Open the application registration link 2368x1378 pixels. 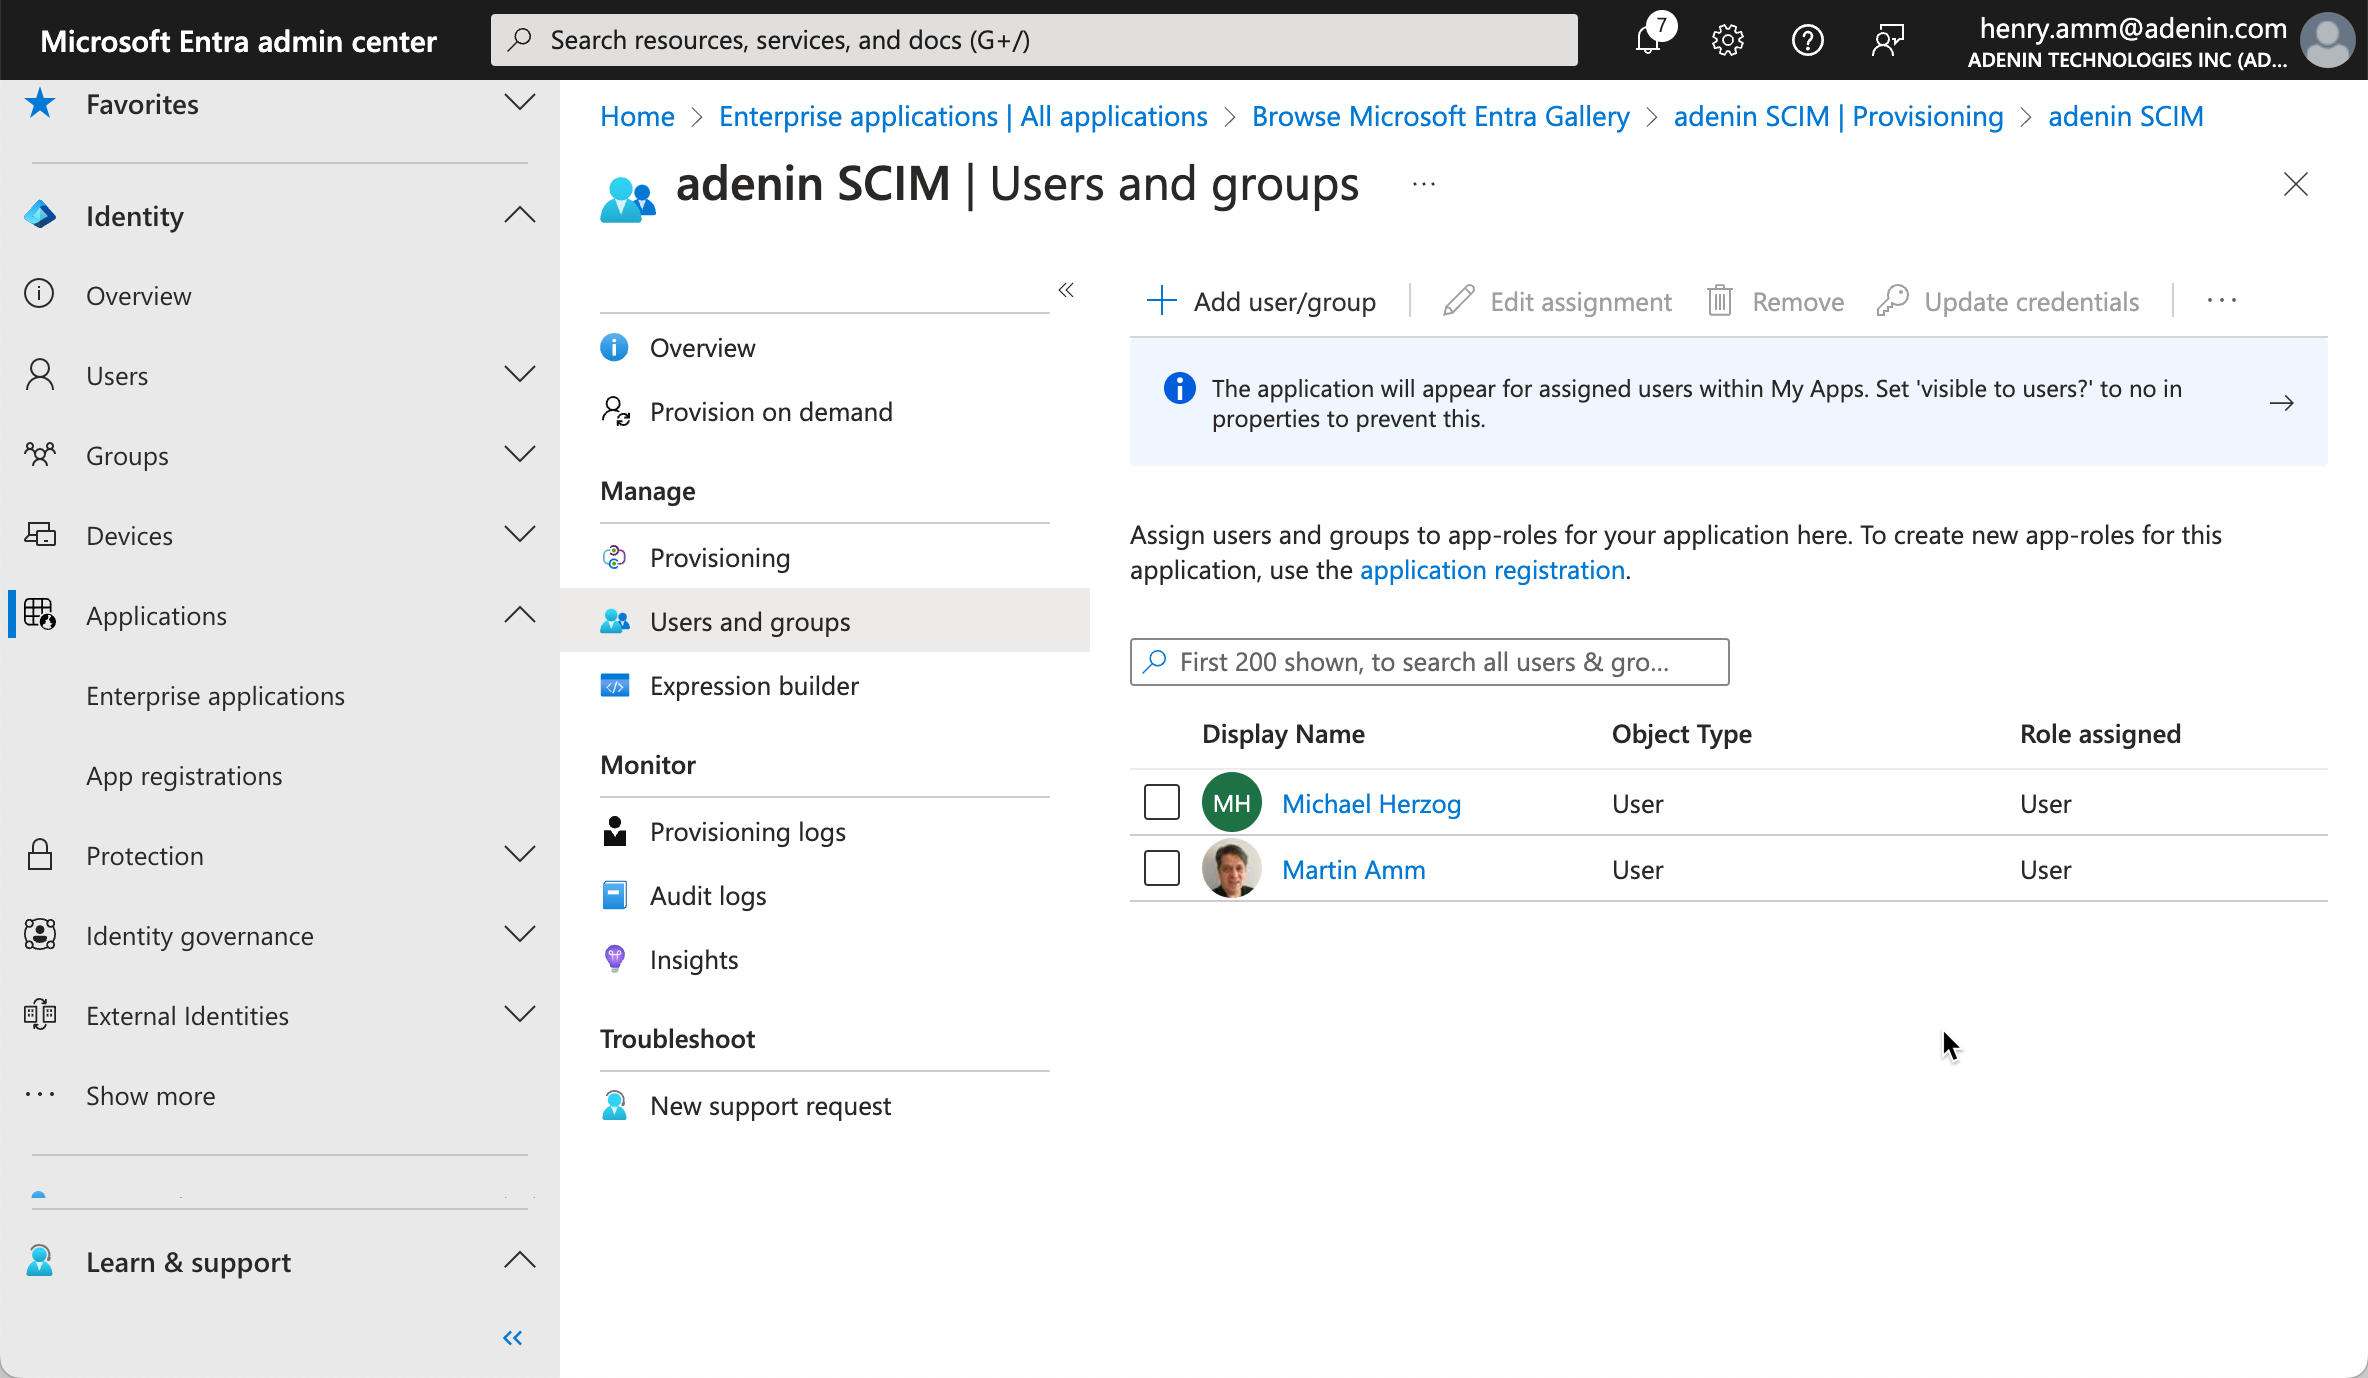pyautogui.click(x=1492, y=570)
